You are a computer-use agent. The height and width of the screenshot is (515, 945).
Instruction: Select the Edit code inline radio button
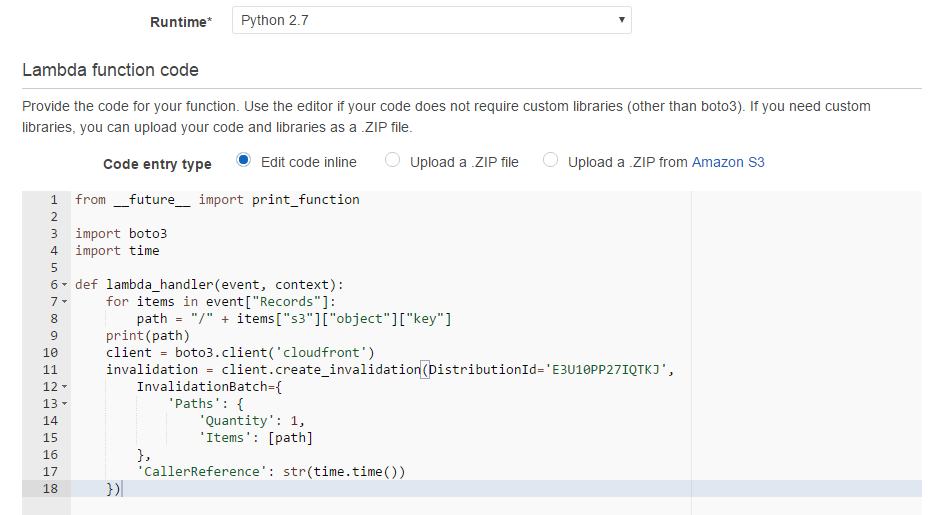243,160
